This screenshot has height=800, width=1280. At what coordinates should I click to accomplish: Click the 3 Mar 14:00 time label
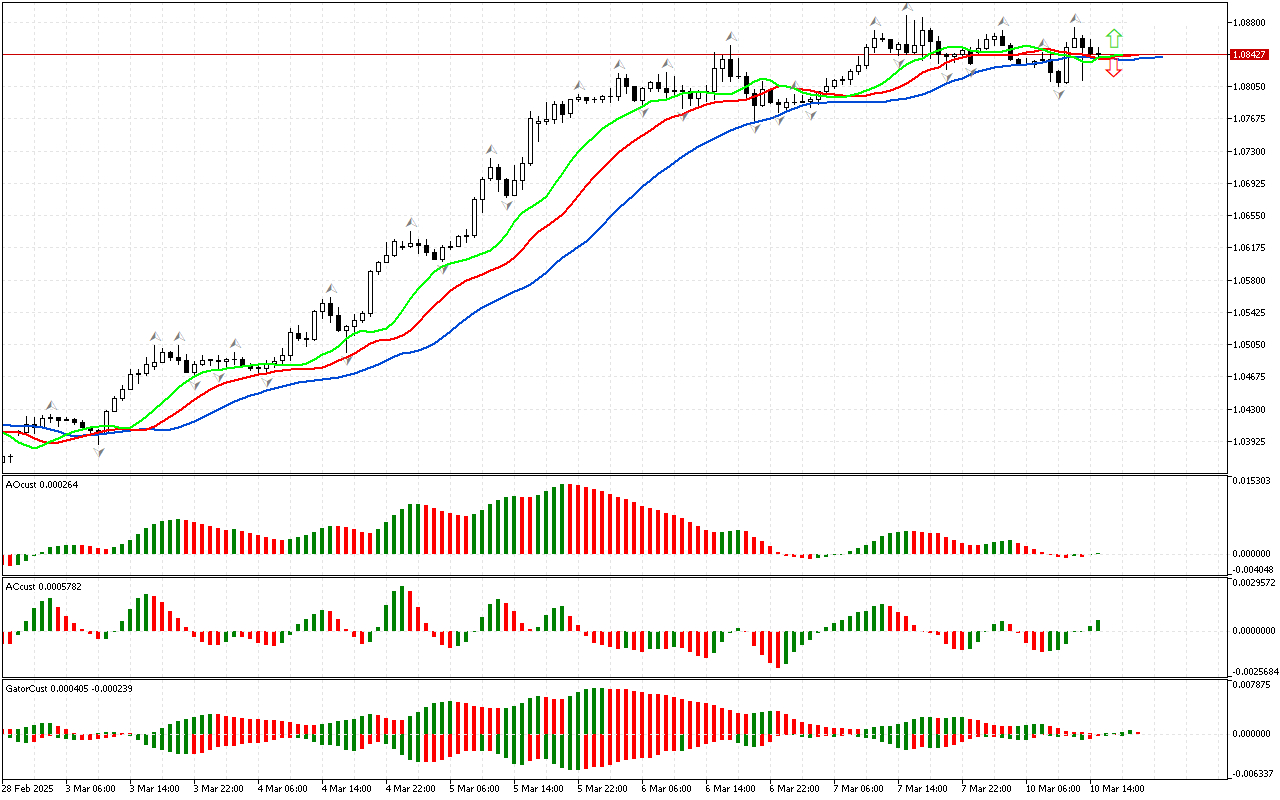click(x=155, y=789)
